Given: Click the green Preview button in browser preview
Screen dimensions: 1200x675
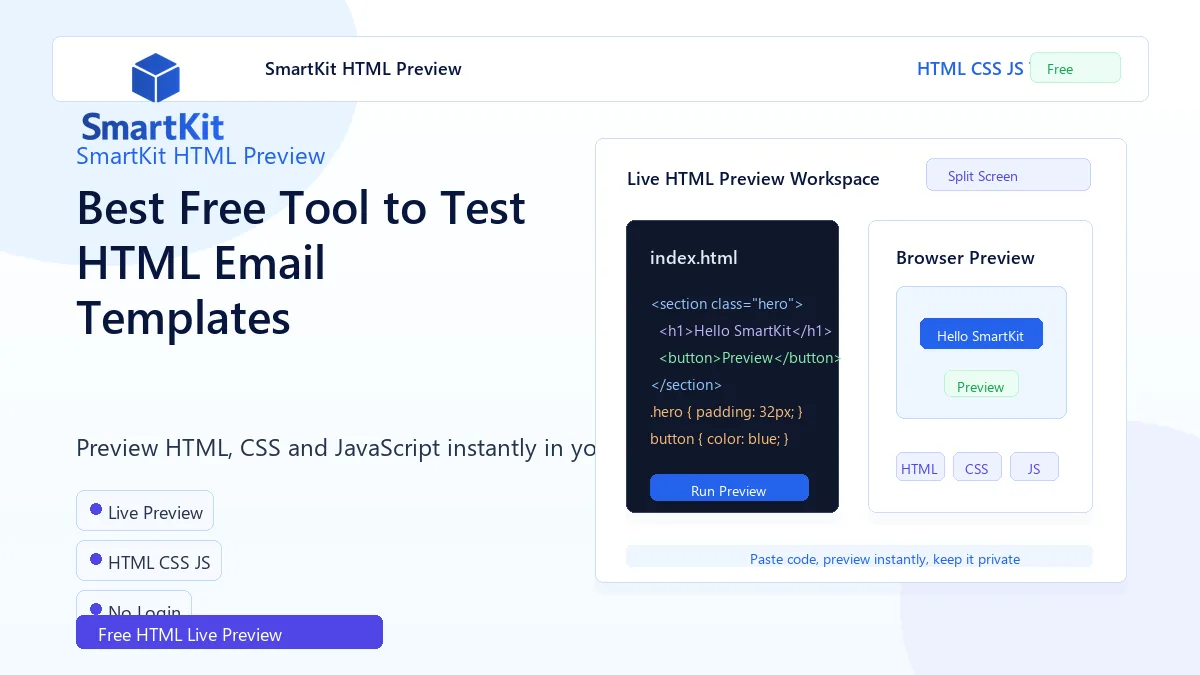Looking at the screenshot, I should (x=981, y=384).
